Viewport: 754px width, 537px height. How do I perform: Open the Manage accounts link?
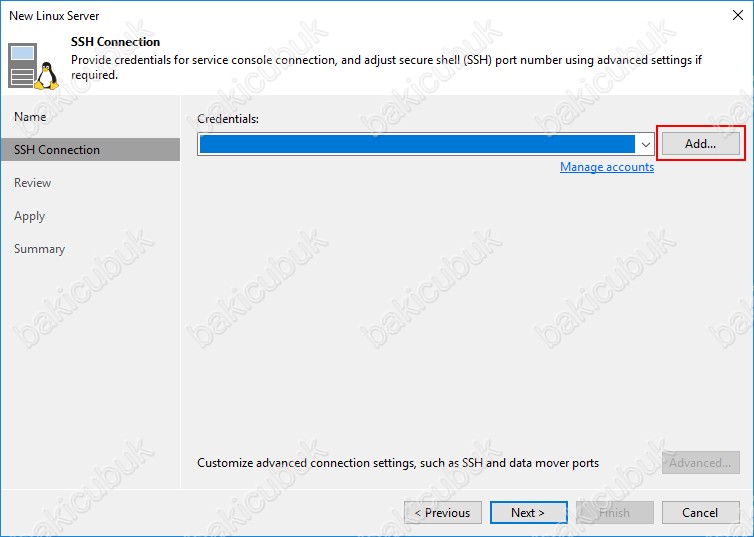(x=607, y=167)
